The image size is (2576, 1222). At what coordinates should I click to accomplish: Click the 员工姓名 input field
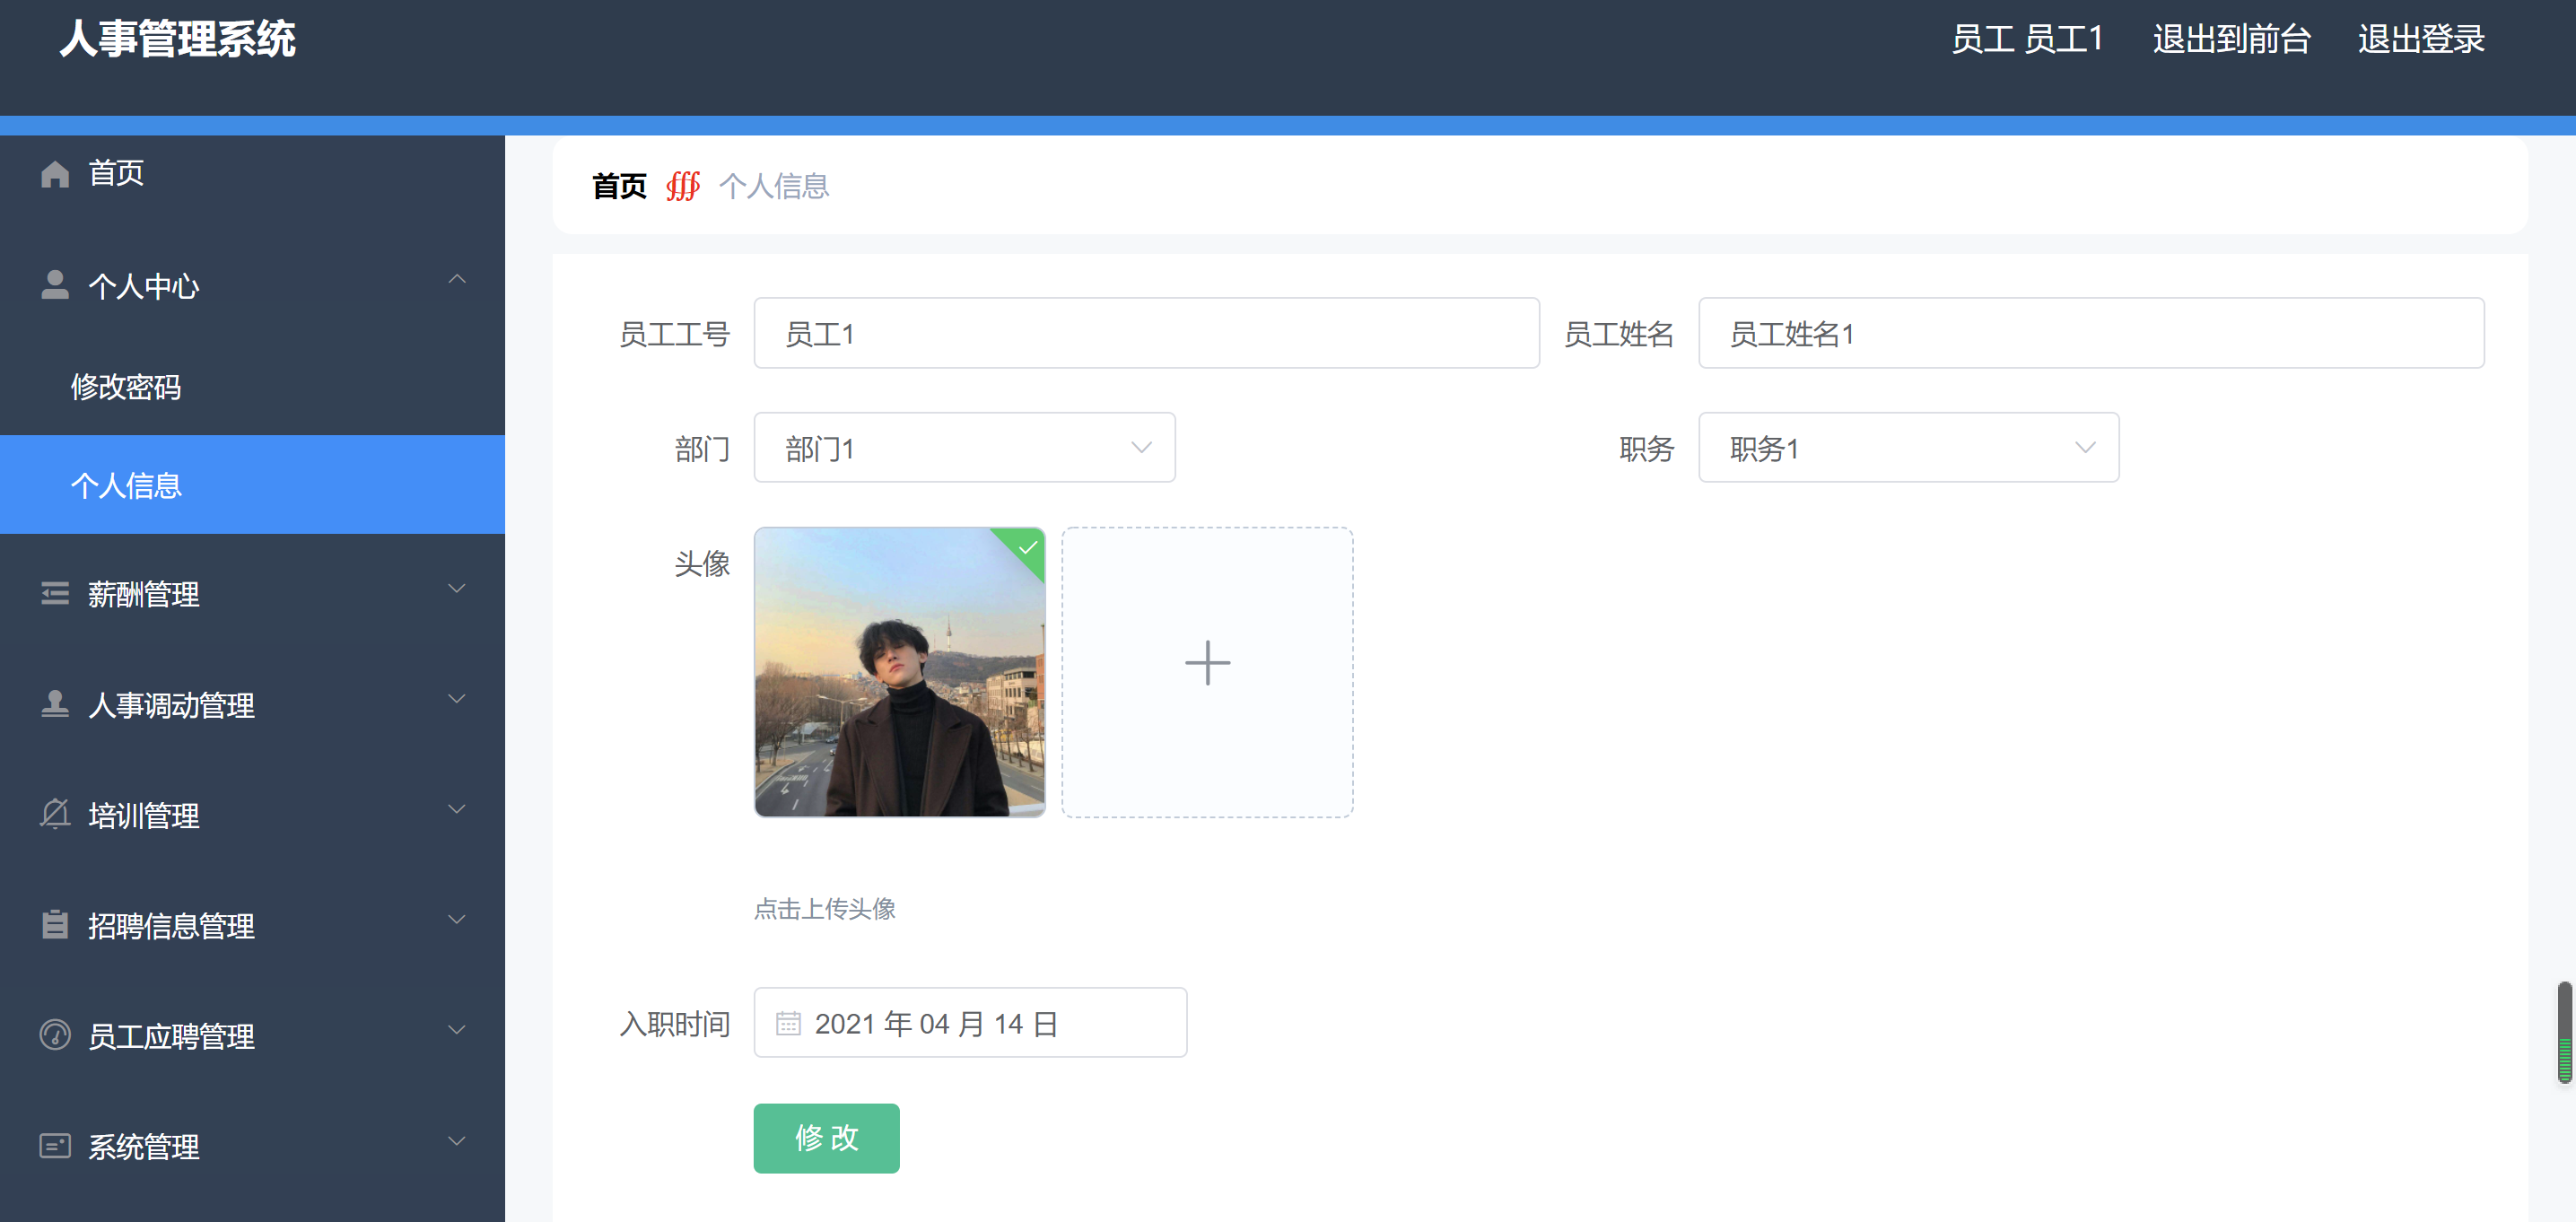click(2089, 333)
